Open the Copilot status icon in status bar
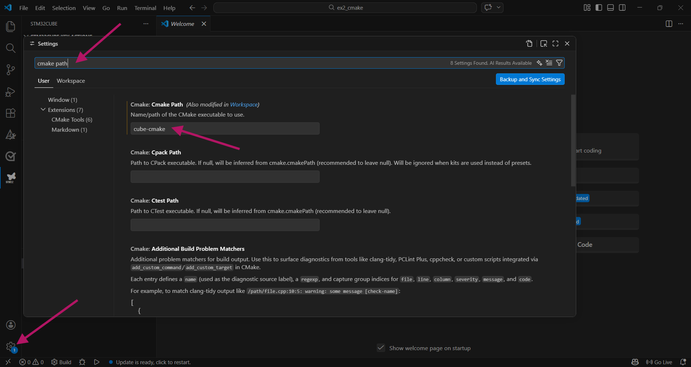691x367 pixels. click(x=635, y=362)
